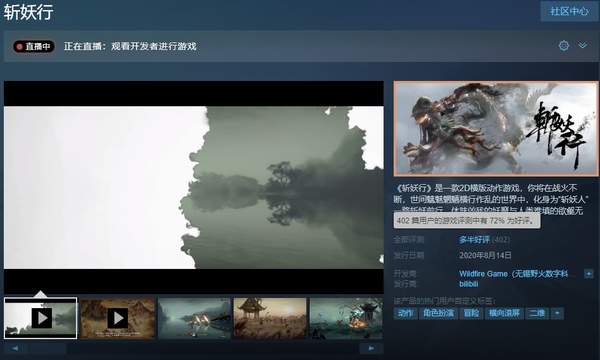Select the 冒险 tag

click(x=471, y=313)
